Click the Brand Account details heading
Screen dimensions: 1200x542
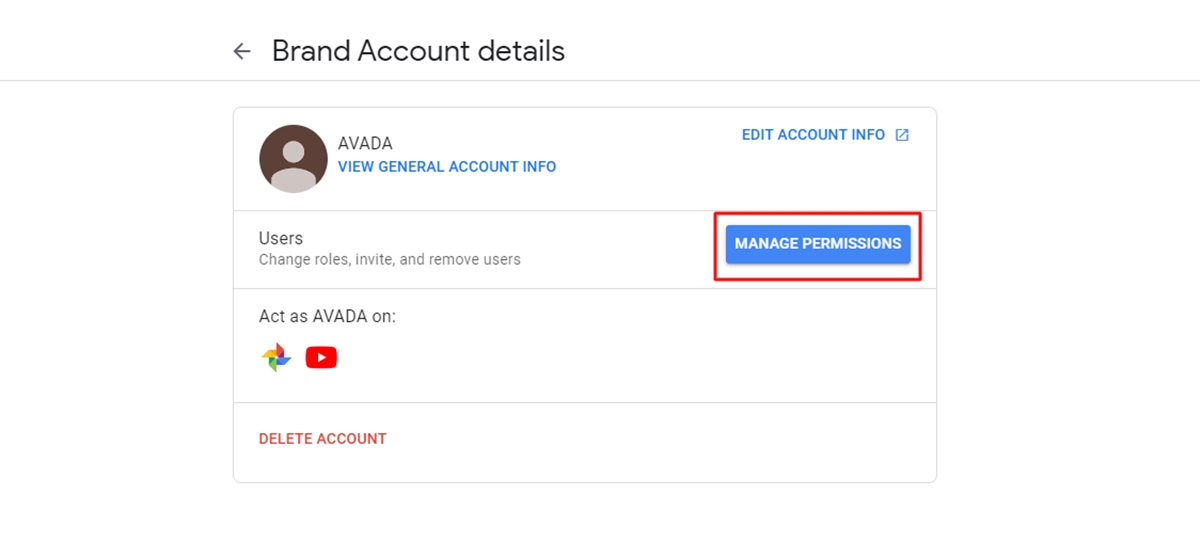pos(418,51)
